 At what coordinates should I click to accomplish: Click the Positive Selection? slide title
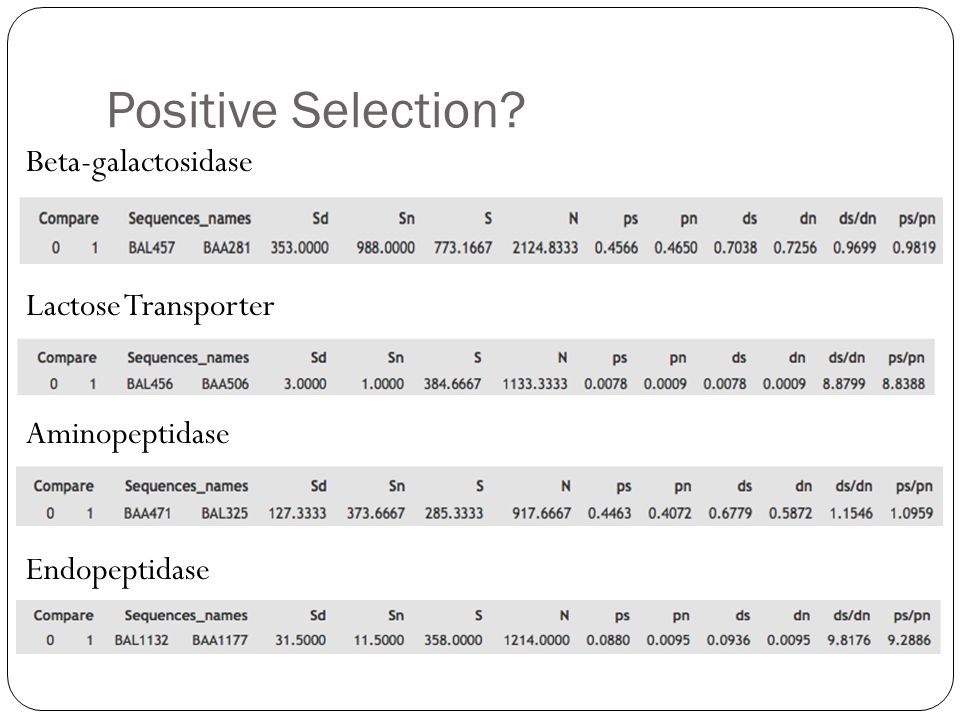(x=316, y=110)
